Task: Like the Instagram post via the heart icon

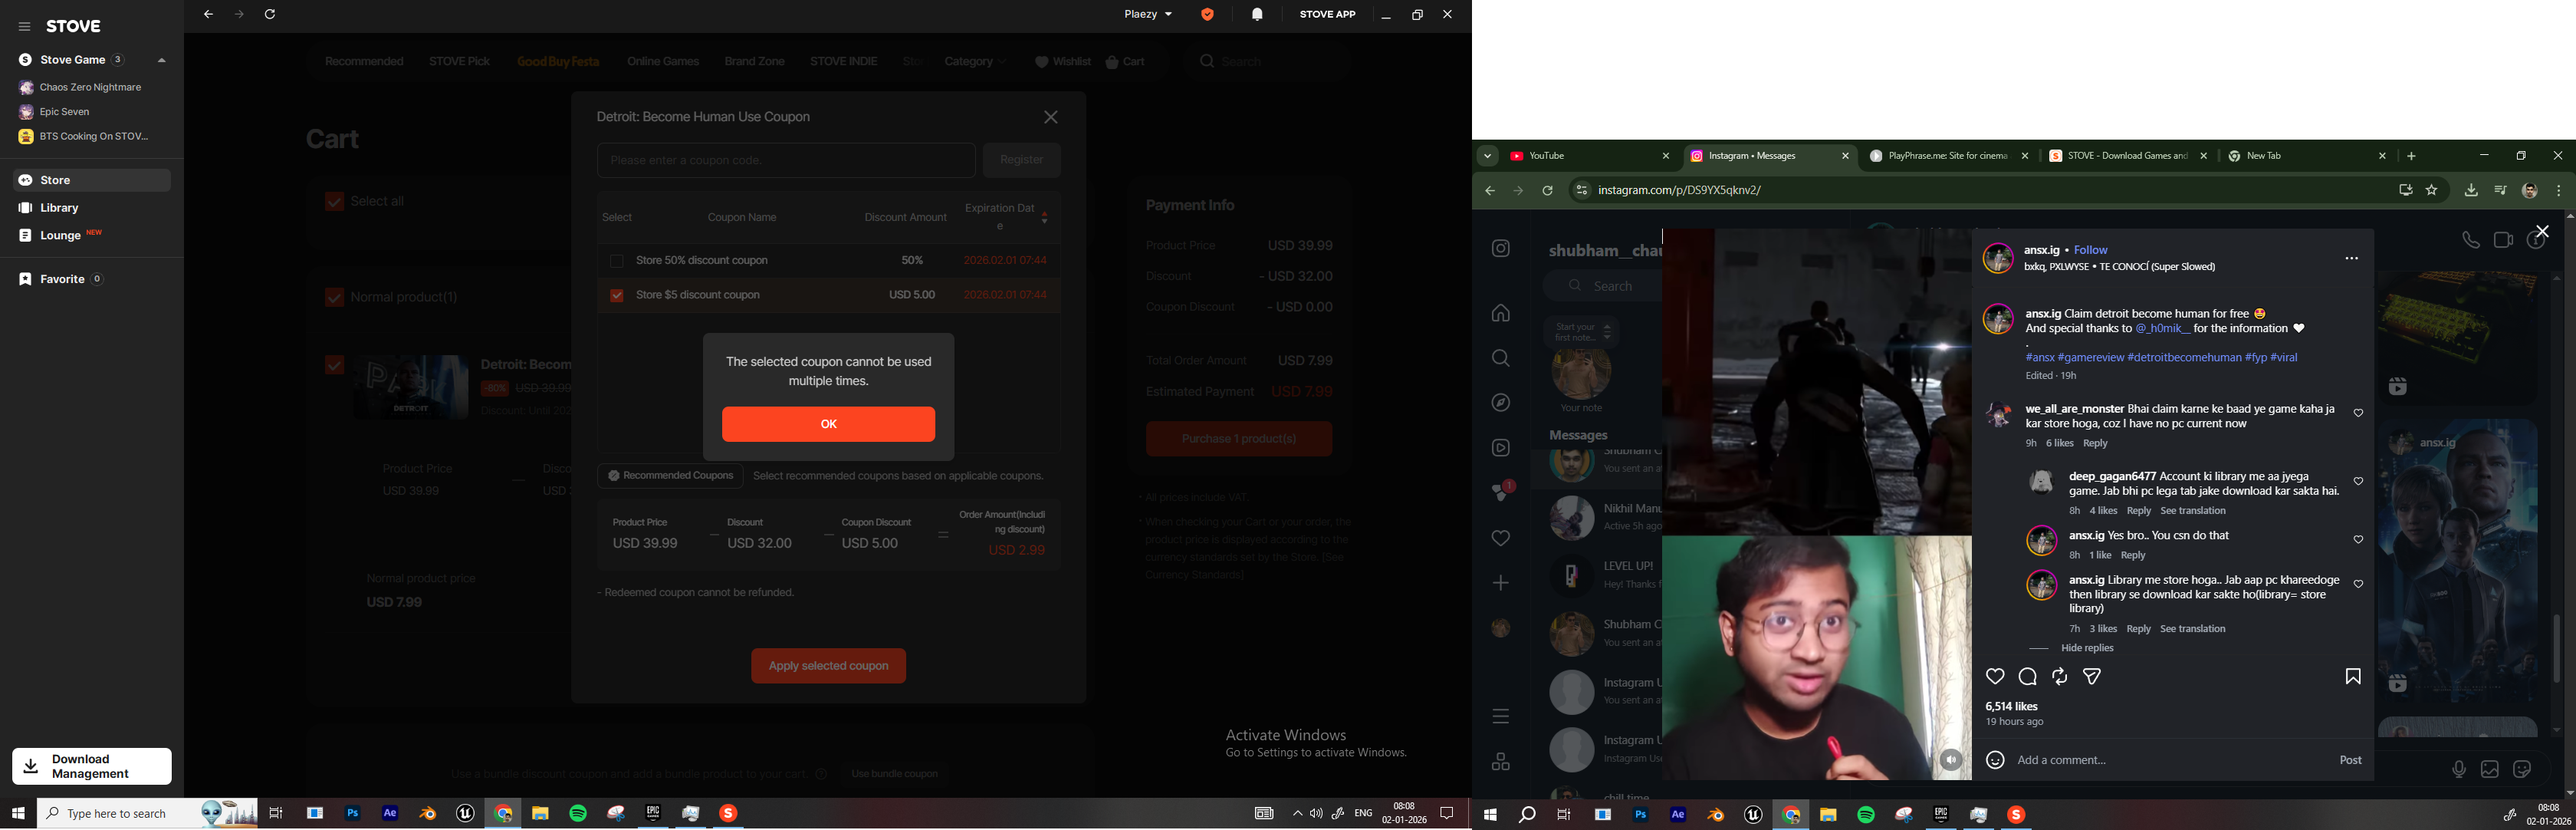Action: pyautogui.click(x=1995, y=677)
